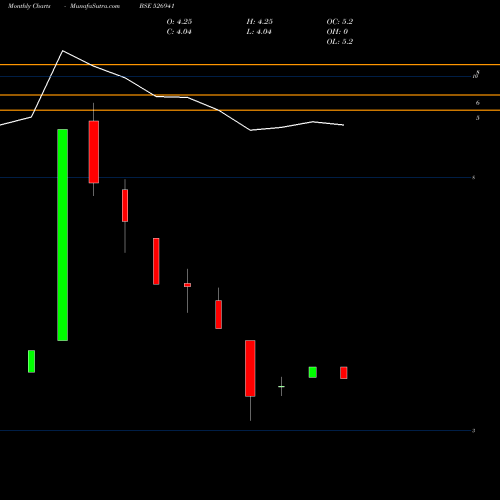Click the 'OL: 5.2' value
500x500 pixels.
(340, 42)
